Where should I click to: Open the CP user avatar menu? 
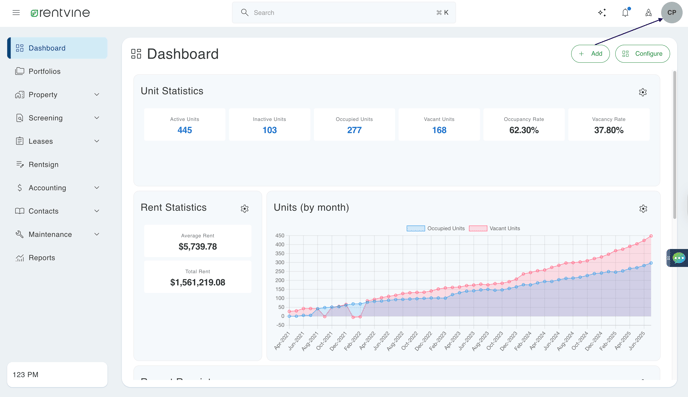[x=672, y=13]
